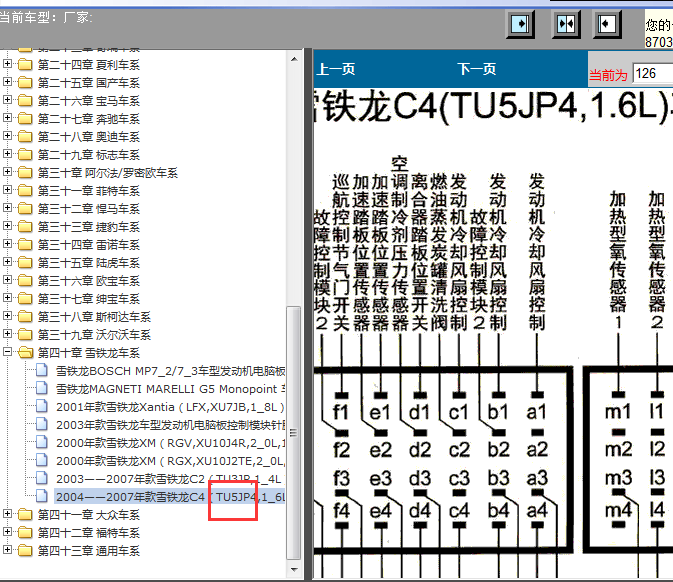
Task: Click tree panel scroll down arrow
Action: click(x=294, y=570)
